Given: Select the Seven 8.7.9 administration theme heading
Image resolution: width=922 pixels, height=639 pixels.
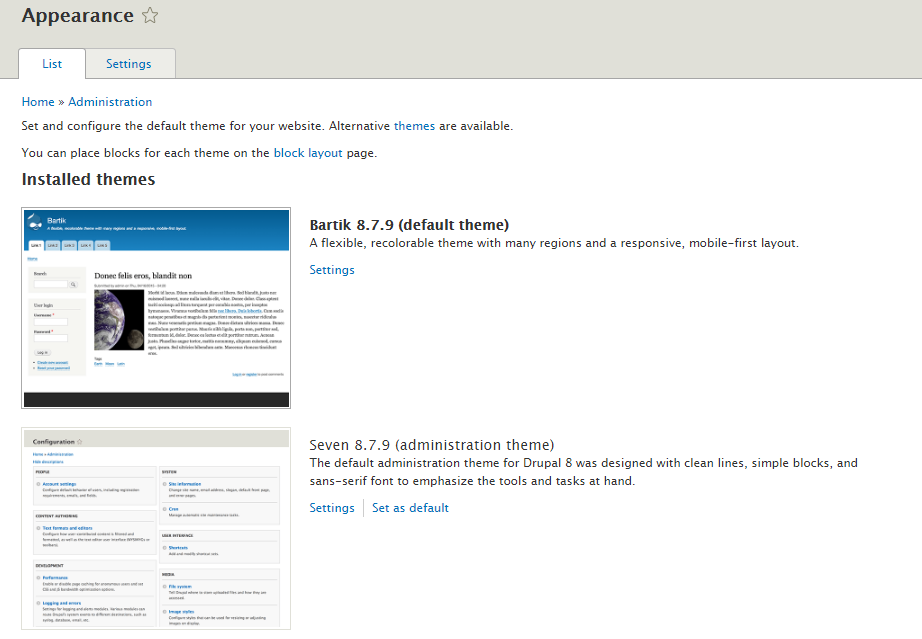Looking at the screenshot, I should [x=432, y=444].
